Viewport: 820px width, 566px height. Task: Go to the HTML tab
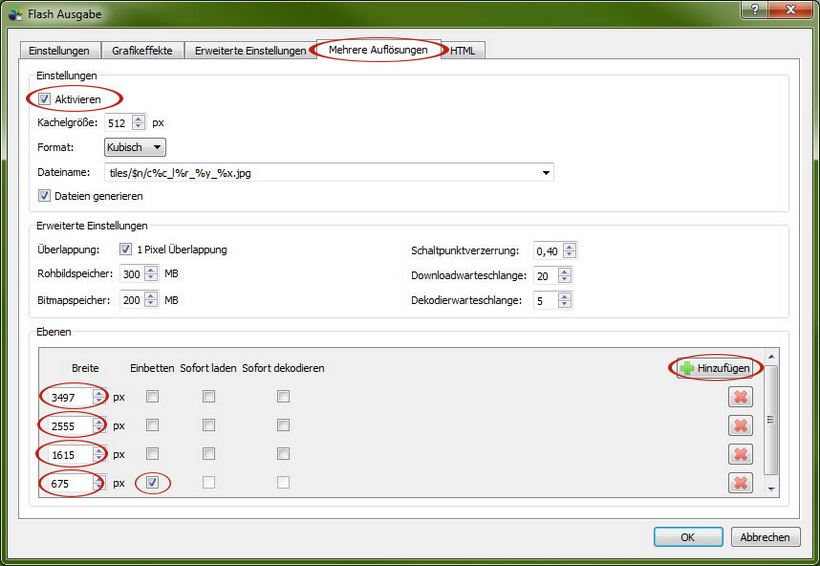(463, 51)
